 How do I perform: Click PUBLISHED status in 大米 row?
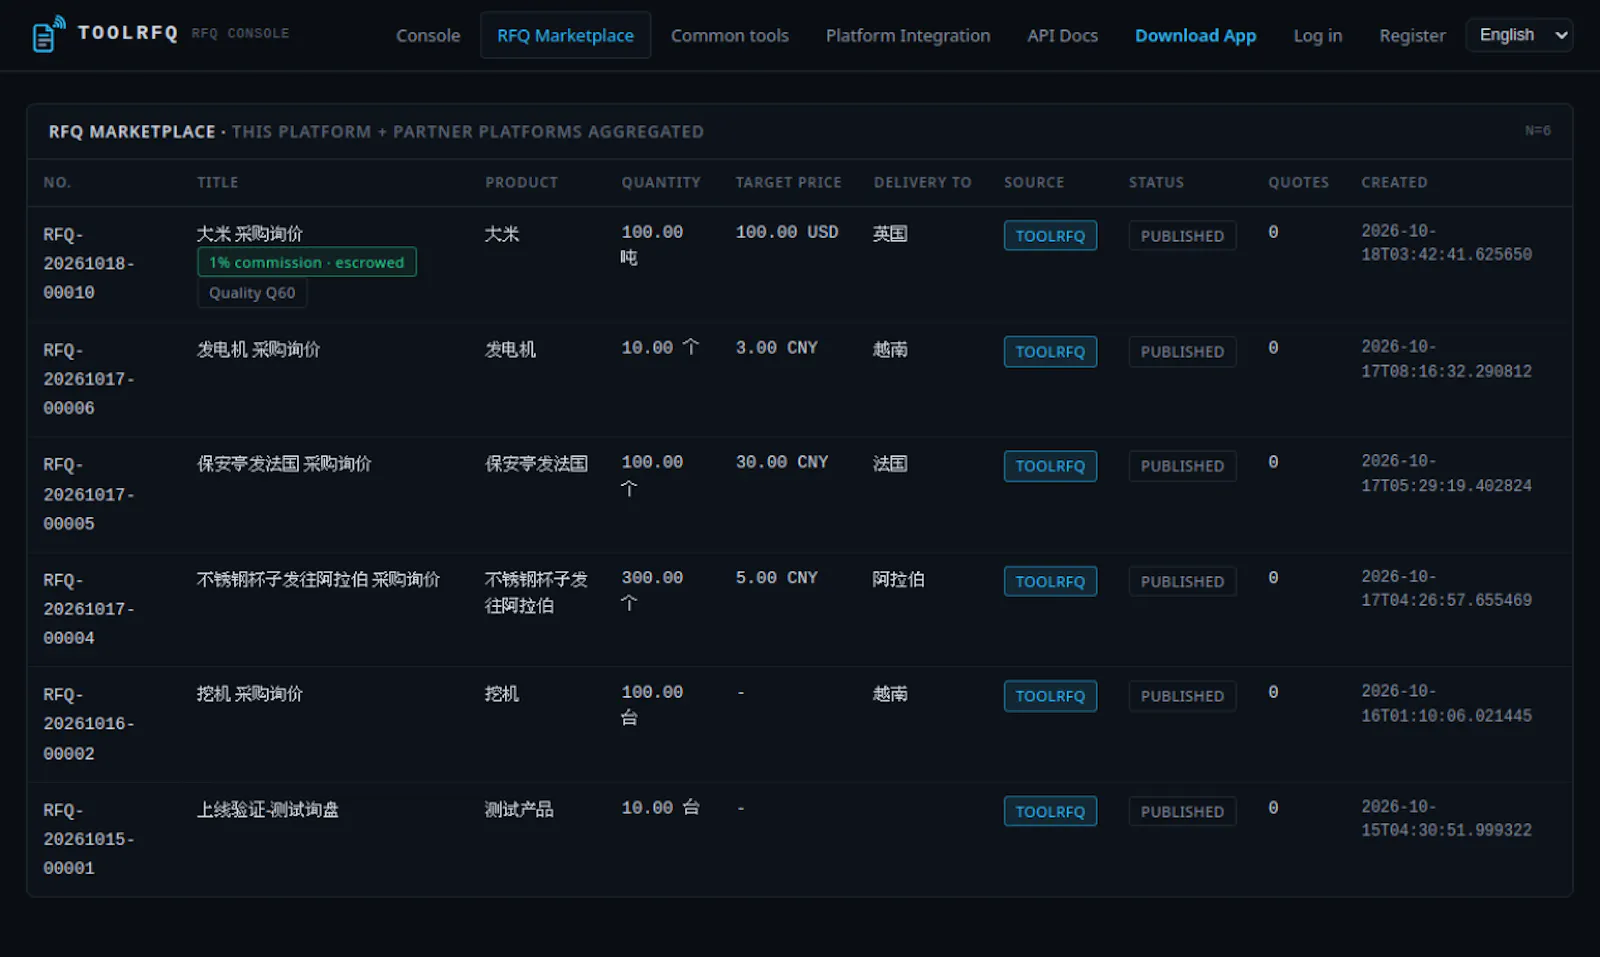[x=1182, y=236]
